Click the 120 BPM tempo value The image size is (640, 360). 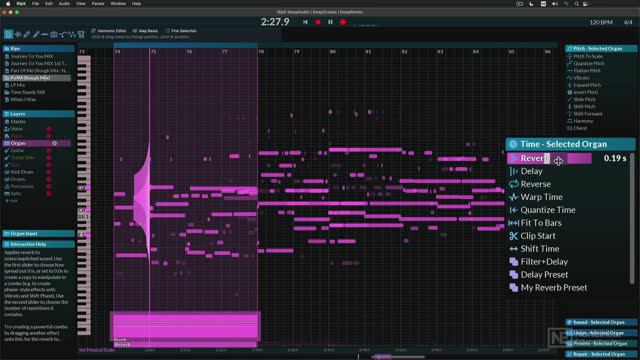[x=601, y=22]
